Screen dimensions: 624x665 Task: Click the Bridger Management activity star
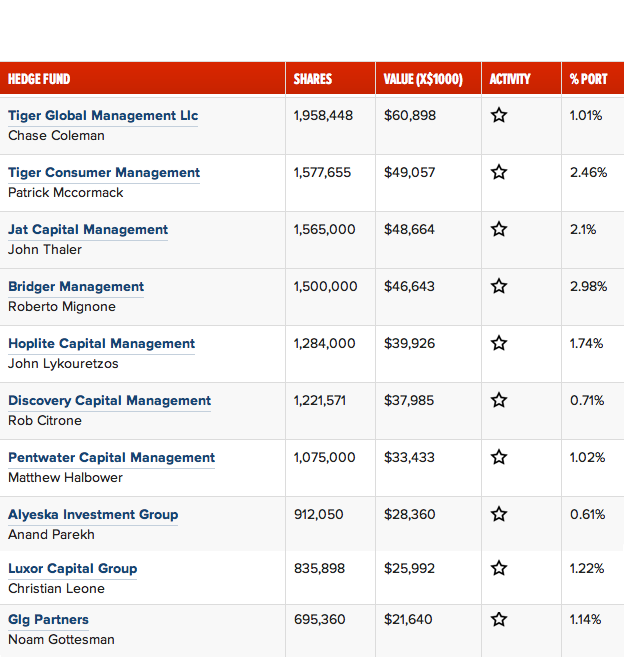(x=499, y=286)
